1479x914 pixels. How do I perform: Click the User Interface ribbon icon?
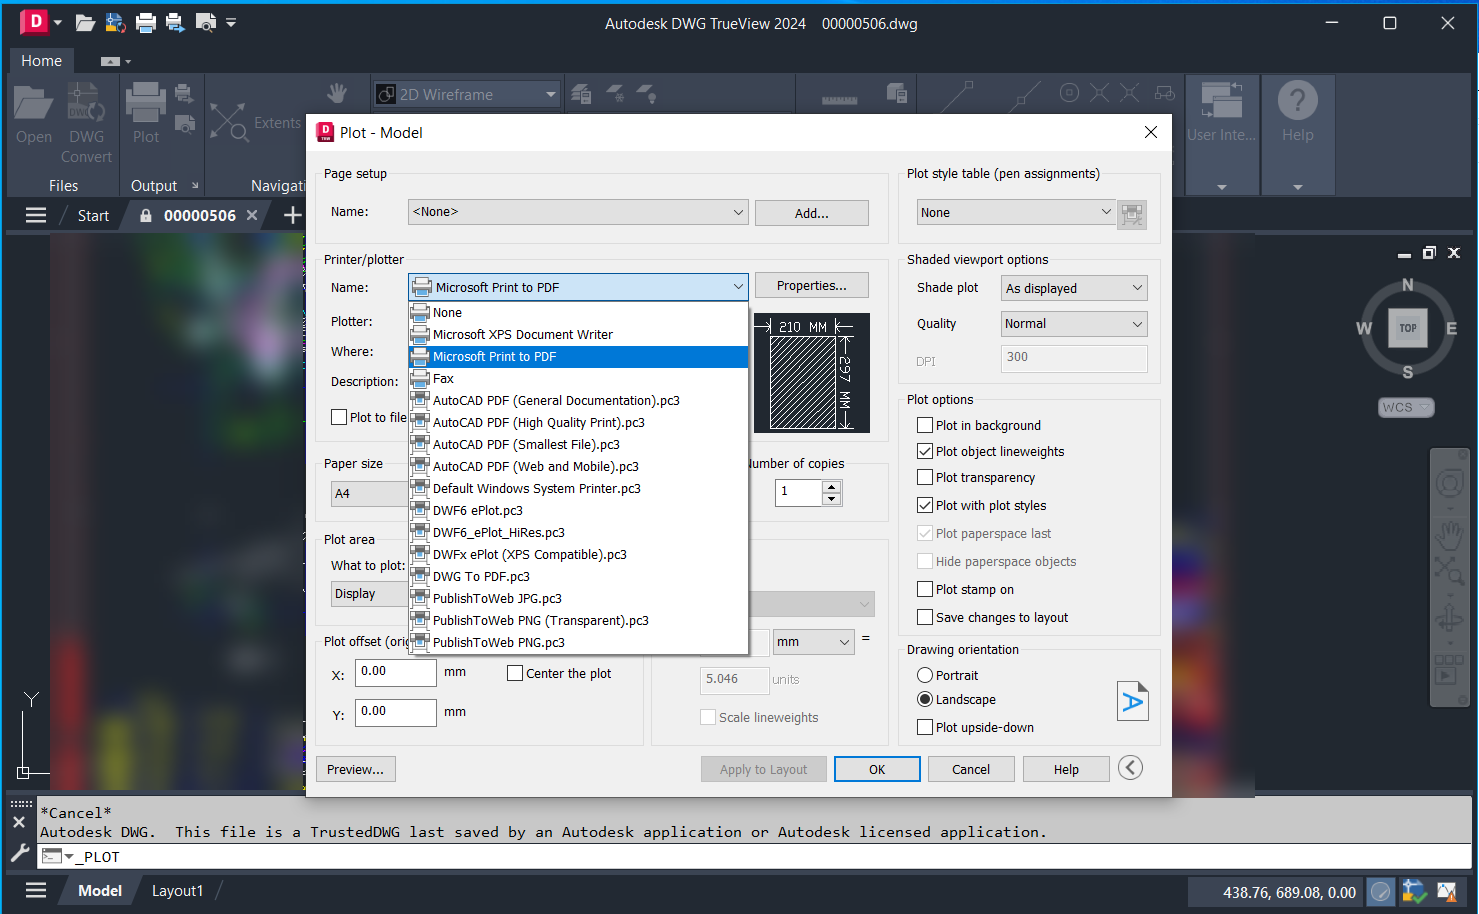click(x=1221, y=100)
